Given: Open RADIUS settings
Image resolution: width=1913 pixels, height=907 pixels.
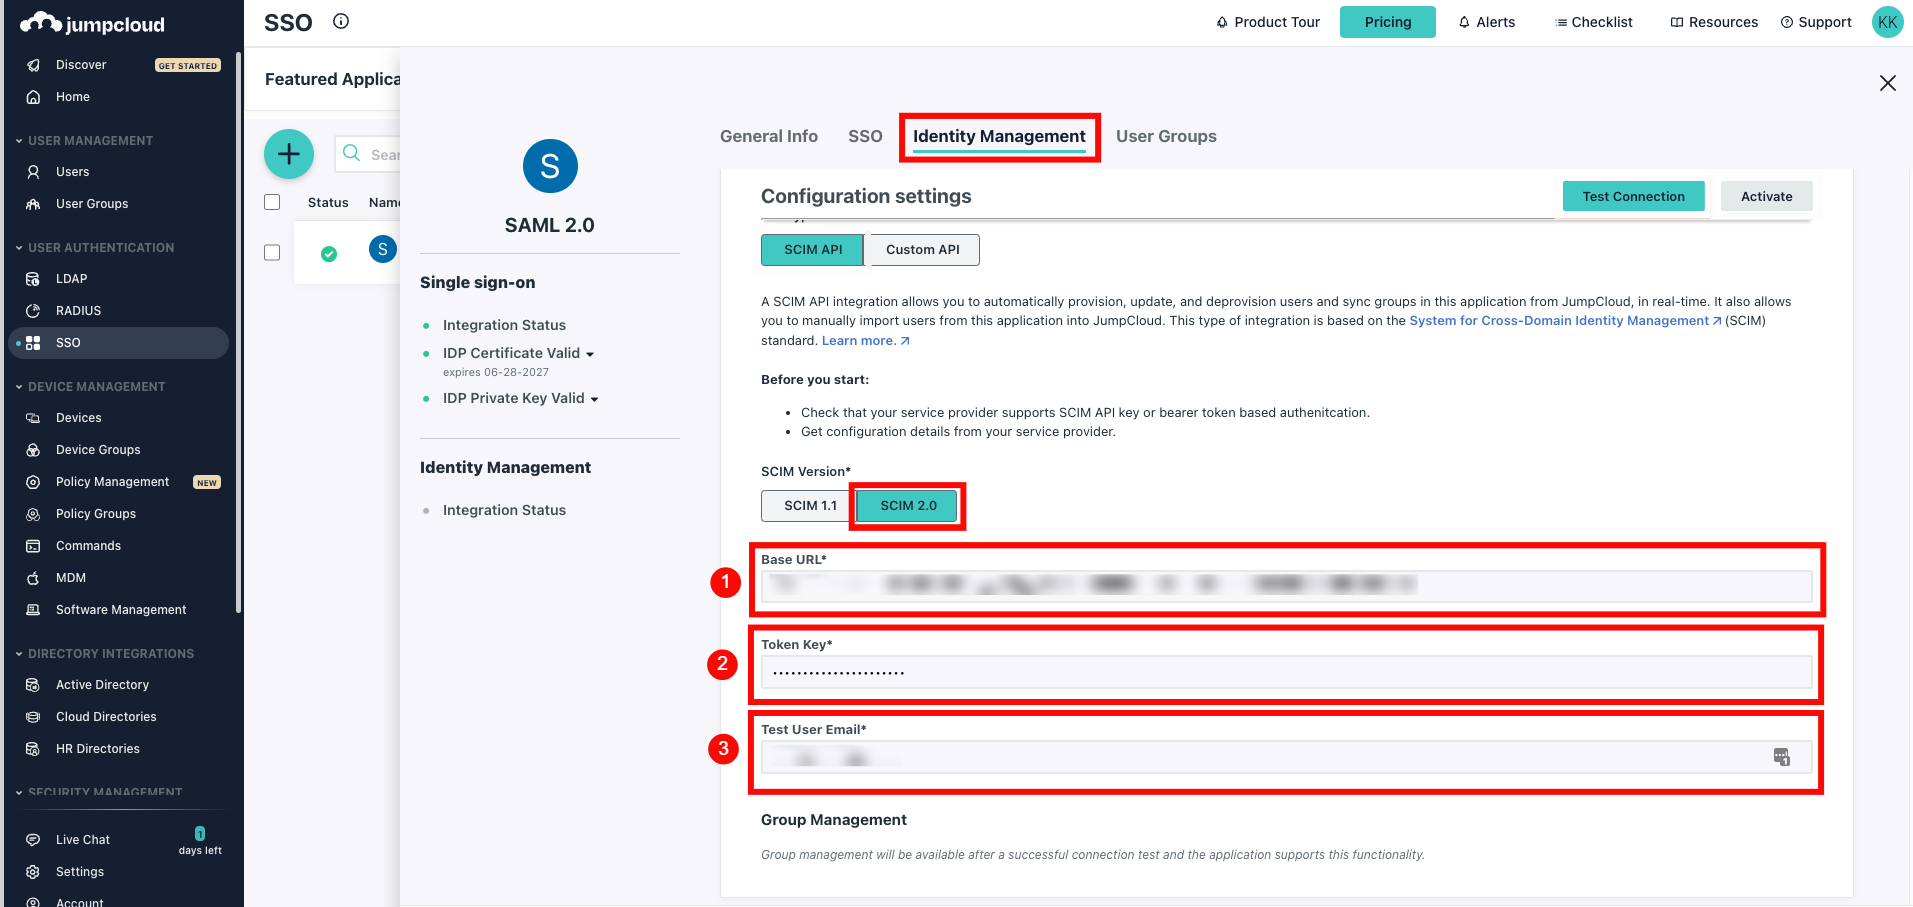Looking at the screenshot, I should coord(79,311).
